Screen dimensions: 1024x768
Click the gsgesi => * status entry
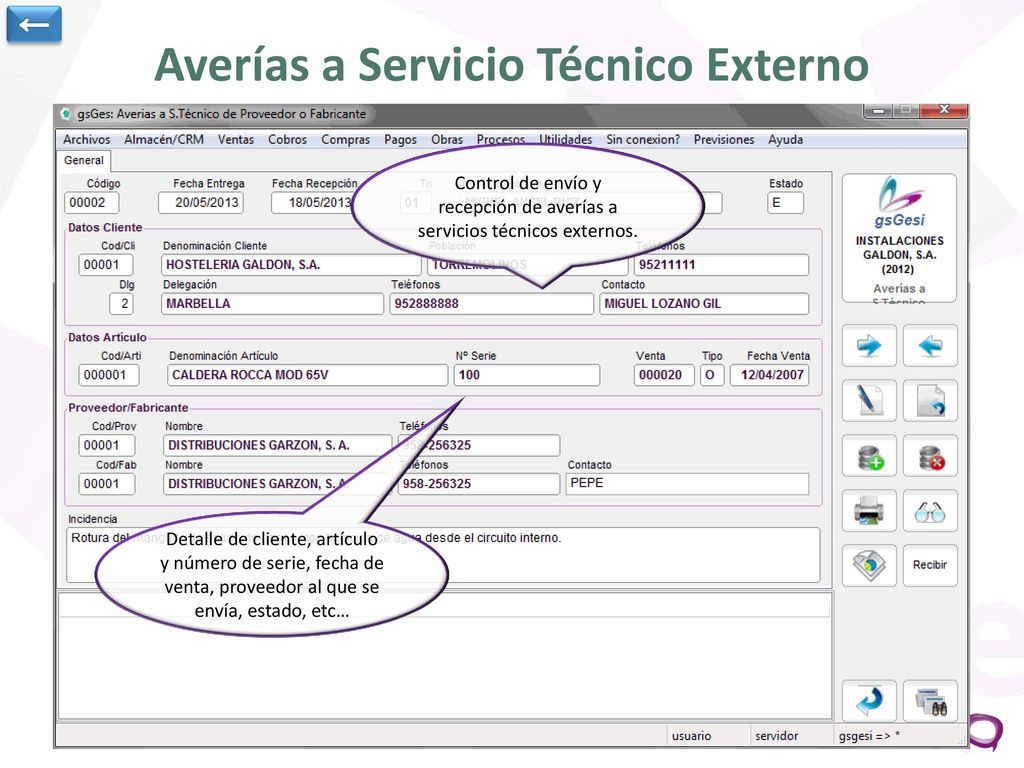coord(869,736)
